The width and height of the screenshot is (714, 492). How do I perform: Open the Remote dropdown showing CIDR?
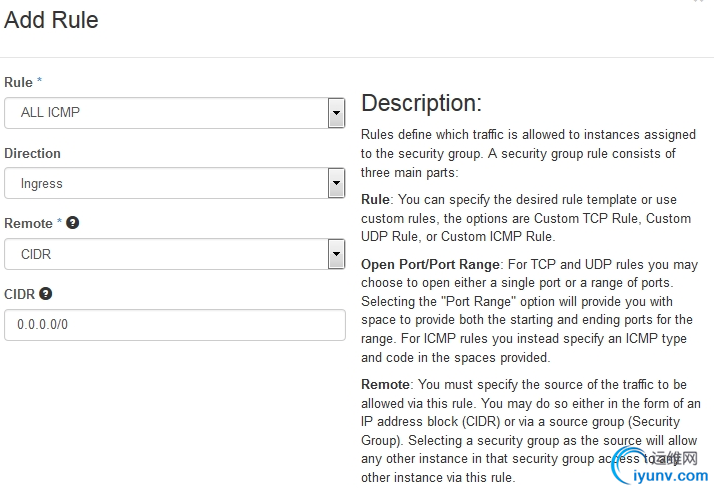tap(175, 255)
